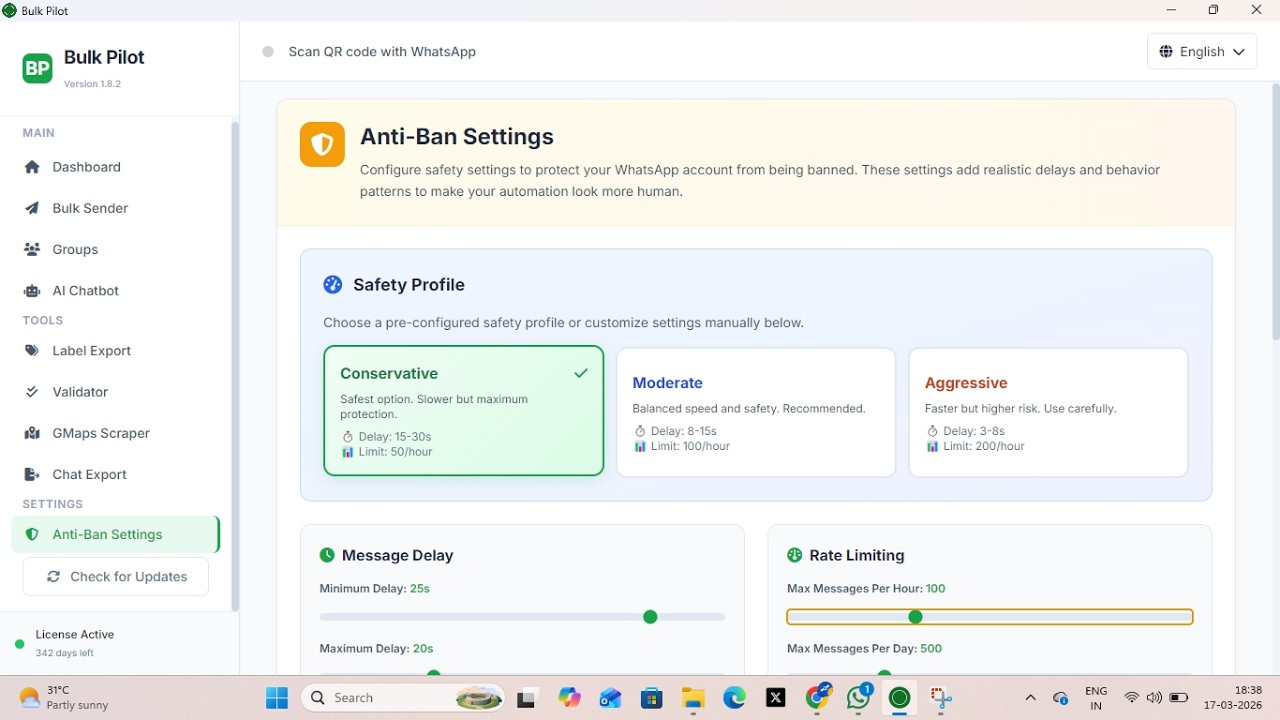This screenshot has width=1280, height=720.
Task: Open the Validator tool
Action: tap(116, 392)
